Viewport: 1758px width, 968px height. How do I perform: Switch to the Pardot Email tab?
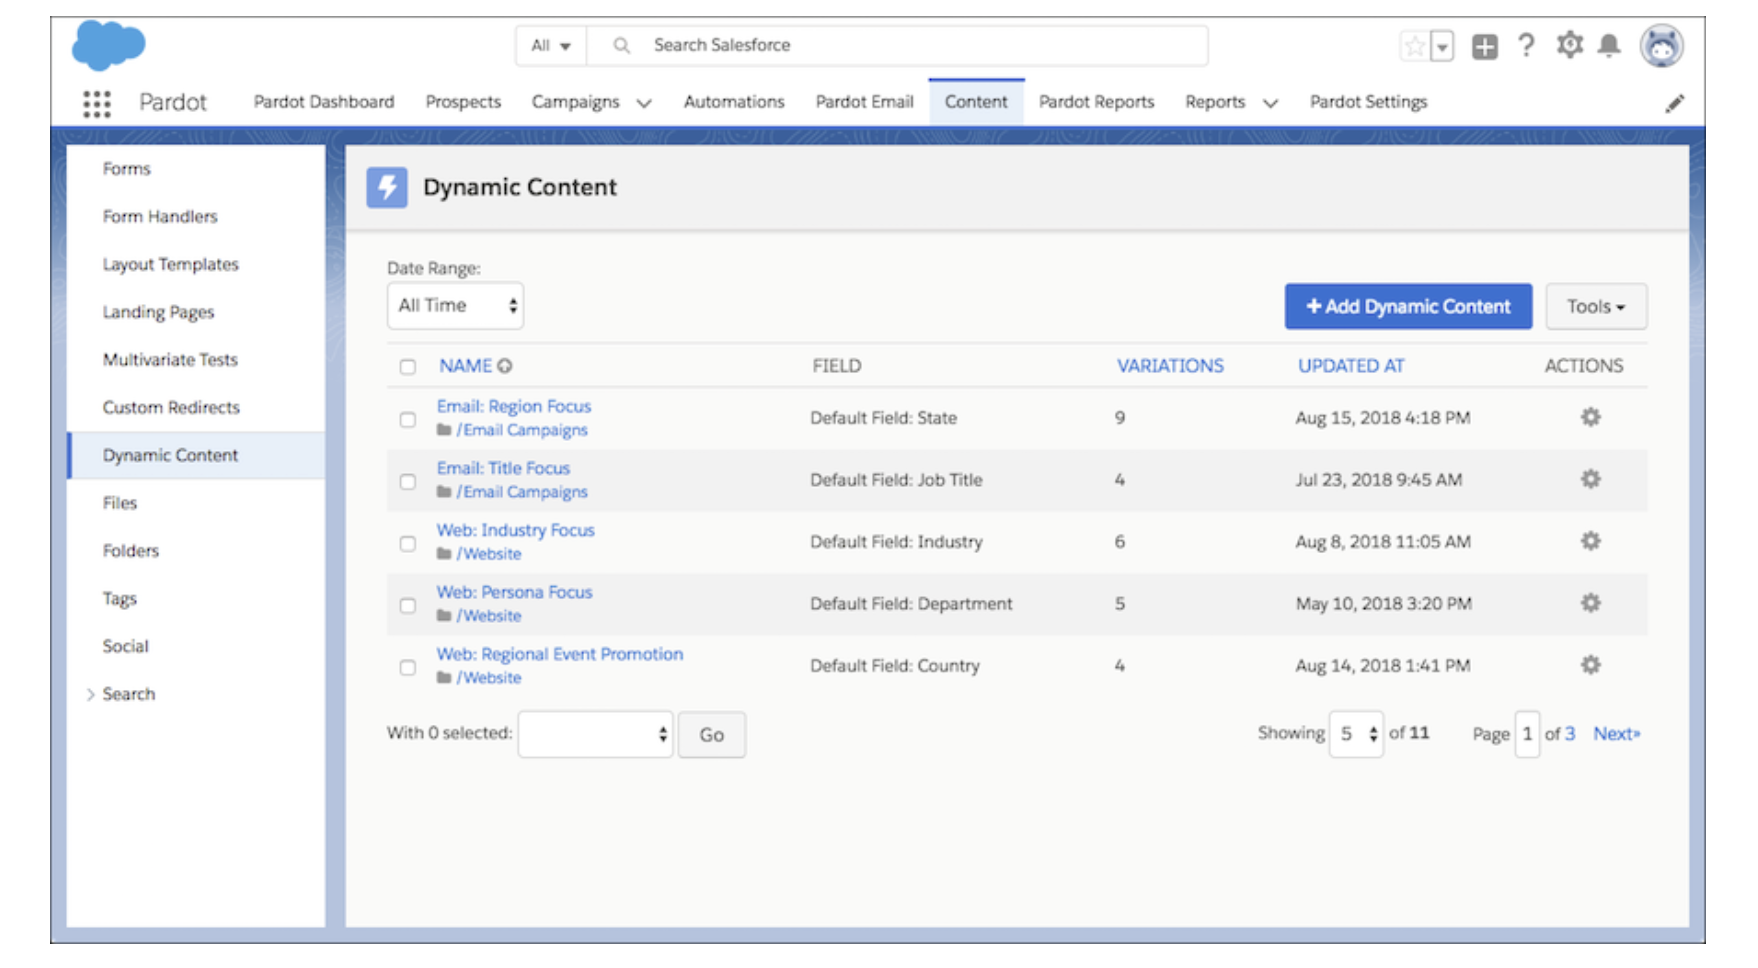864,102
